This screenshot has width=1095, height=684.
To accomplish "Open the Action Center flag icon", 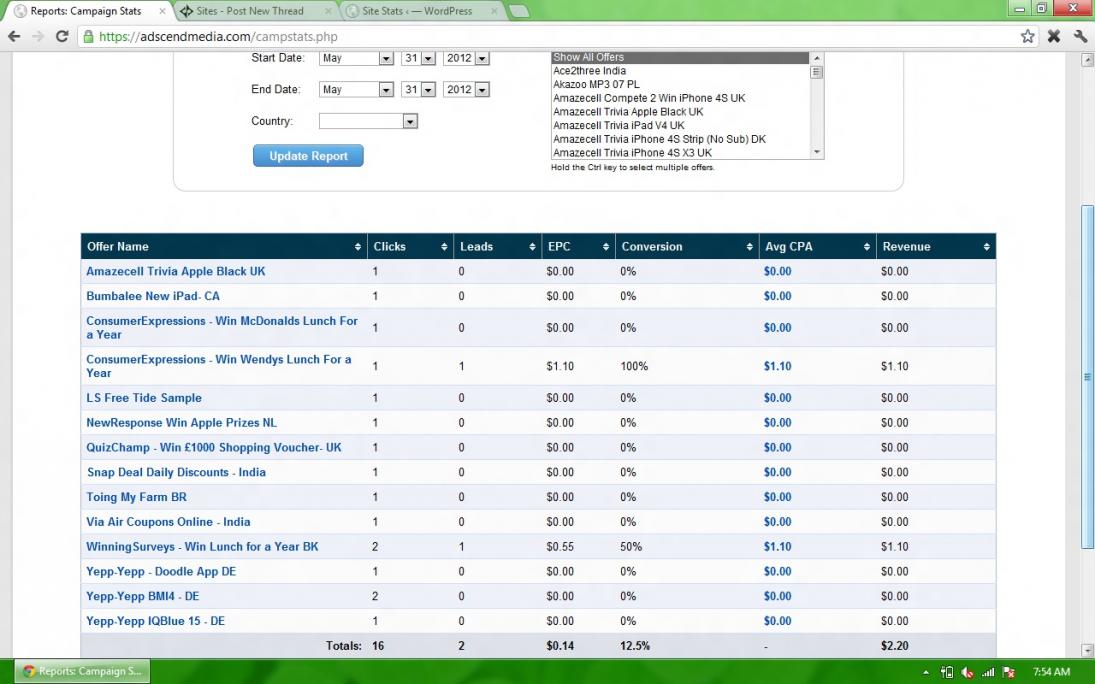I will [x=1009, y=672].
